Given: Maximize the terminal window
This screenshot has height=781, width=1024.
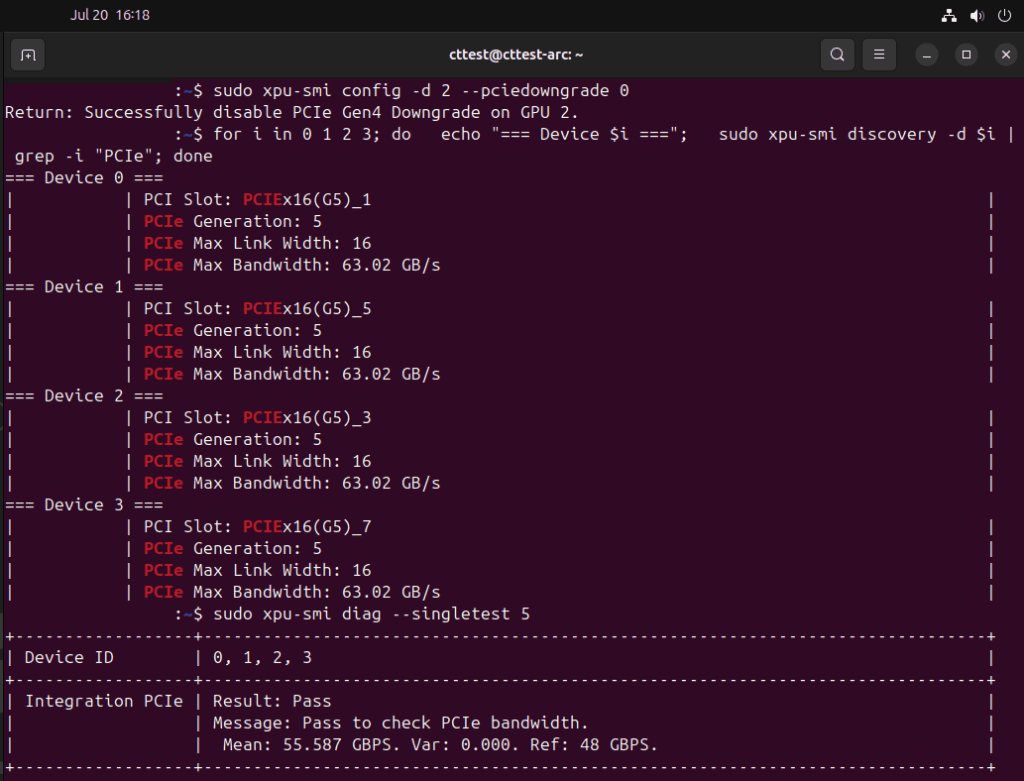Looking at the screenshot, I should 966,55.
